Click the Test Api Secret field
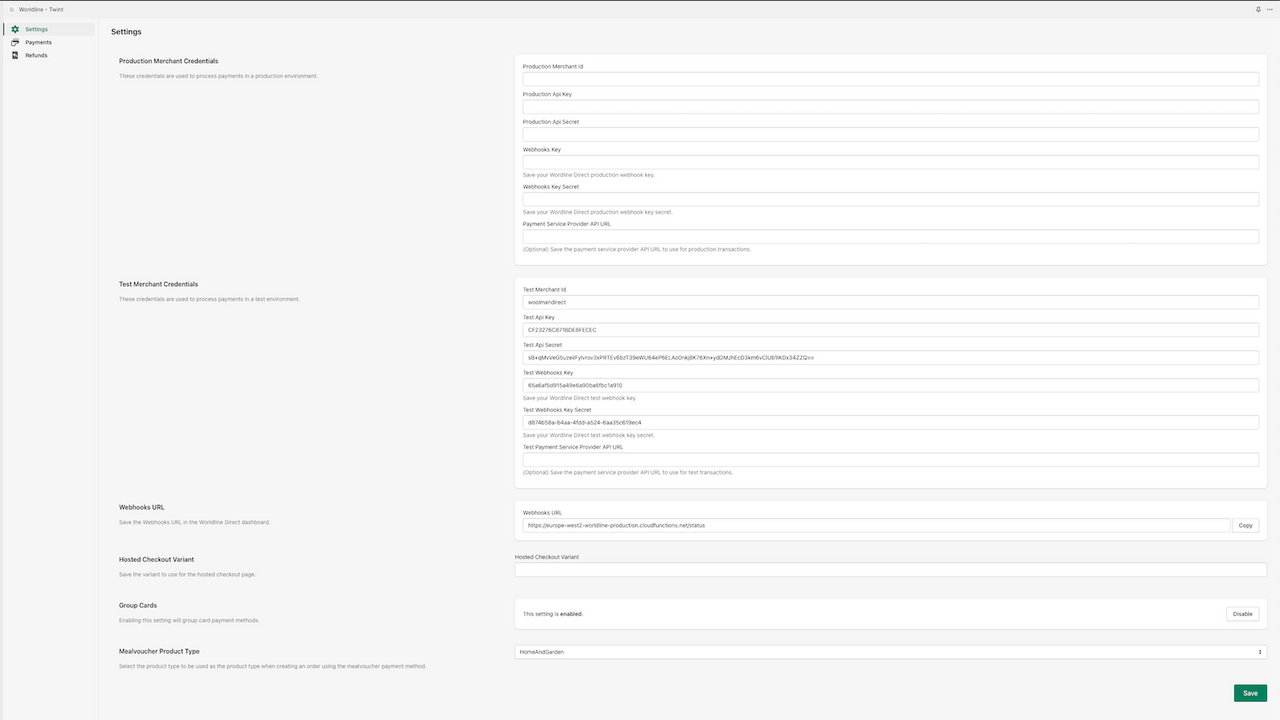Viewport: 1280px width, 720px height. click(891, 357)
